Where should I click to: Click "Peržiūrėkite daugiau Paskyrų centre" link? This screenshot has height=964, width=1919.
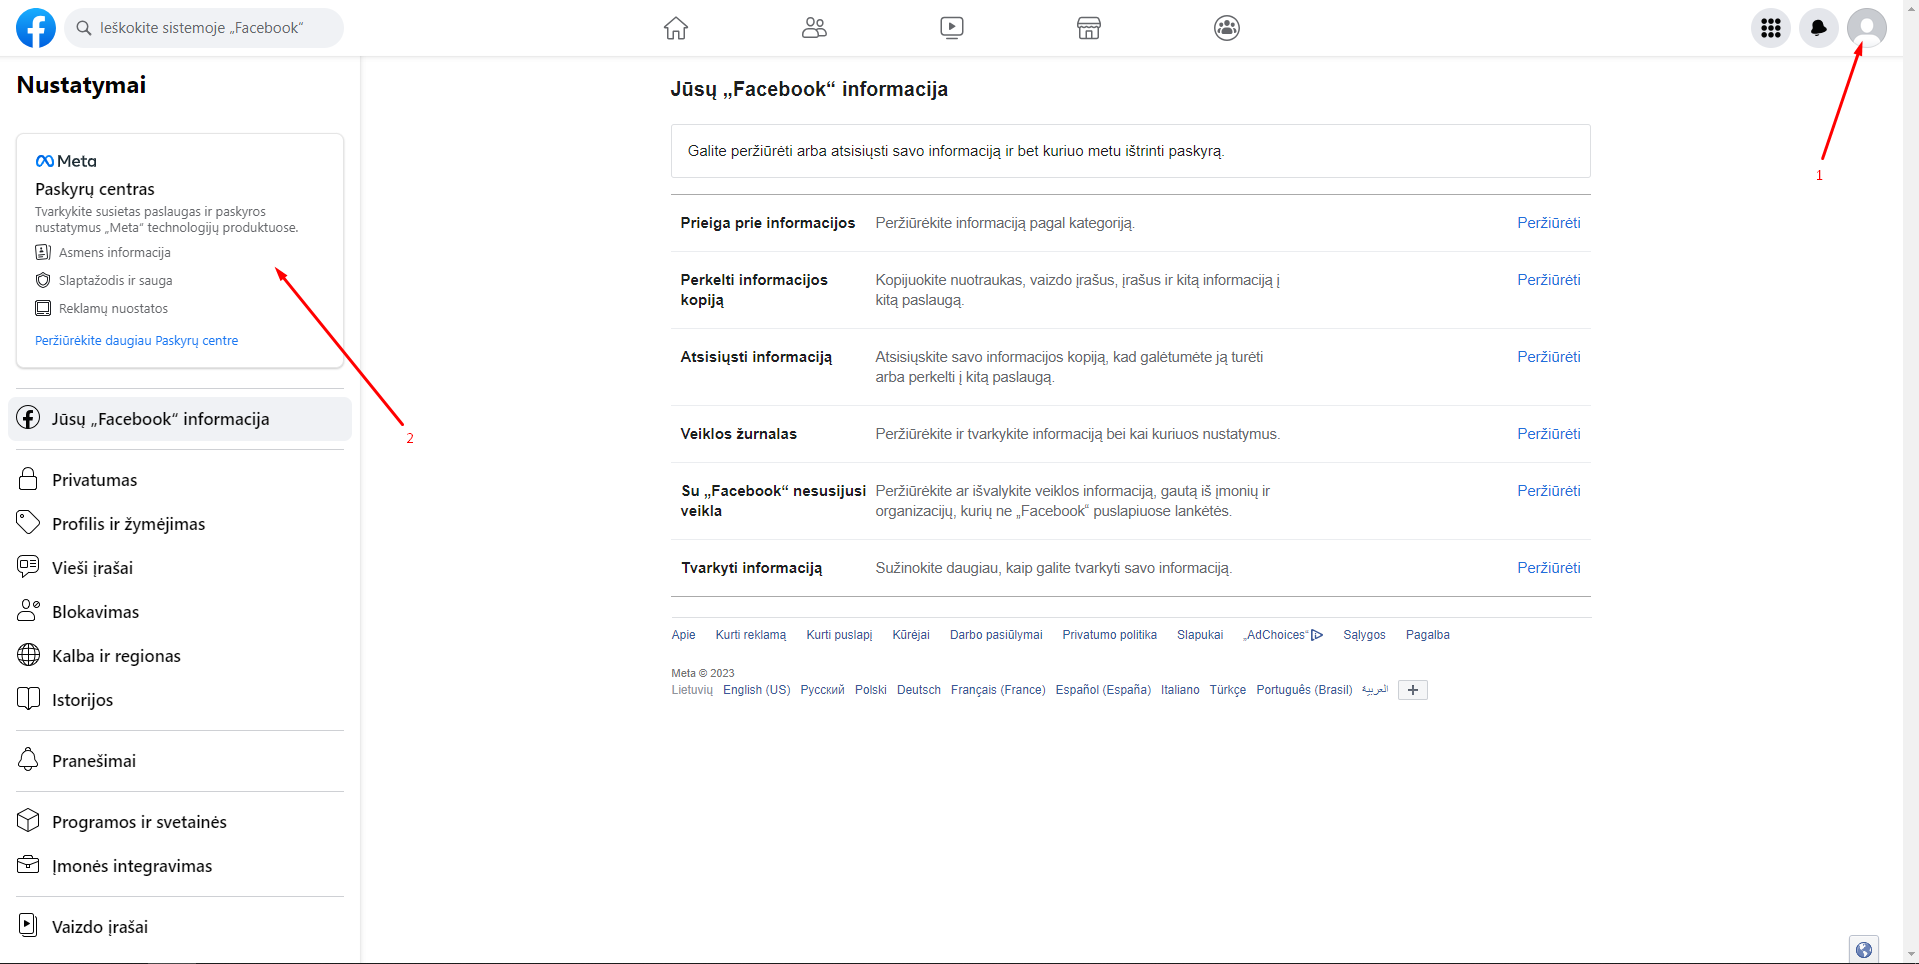point(137,341)
